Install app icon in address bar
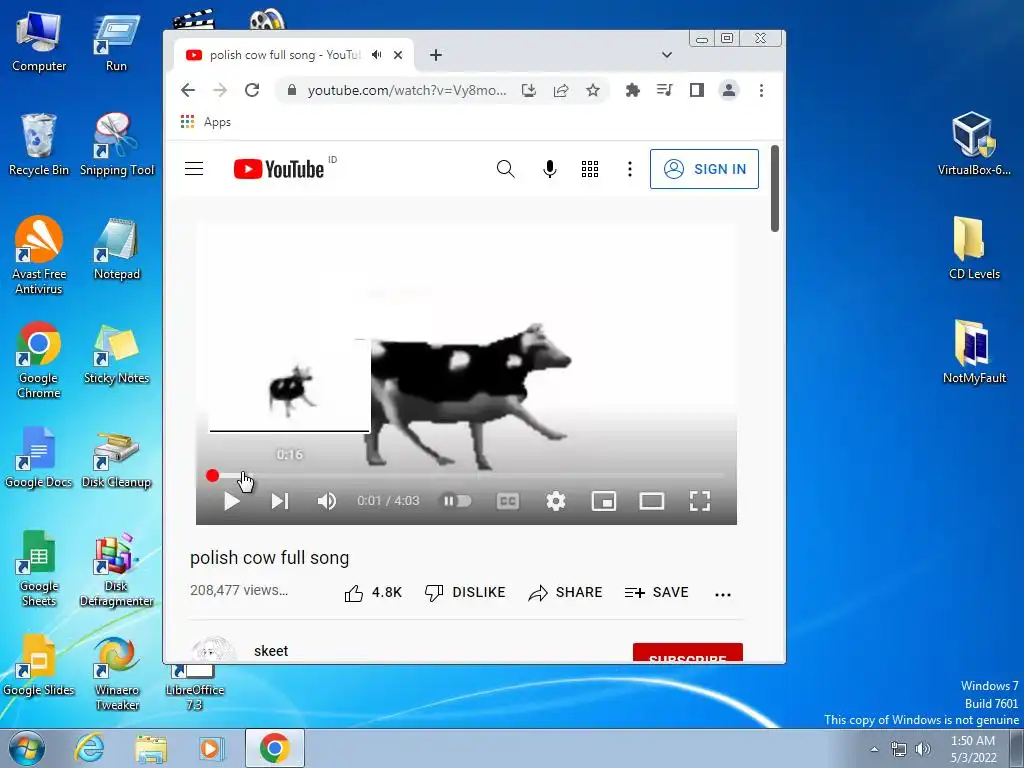This screenshot has height=768, width=1024. (x=529, y=90)
